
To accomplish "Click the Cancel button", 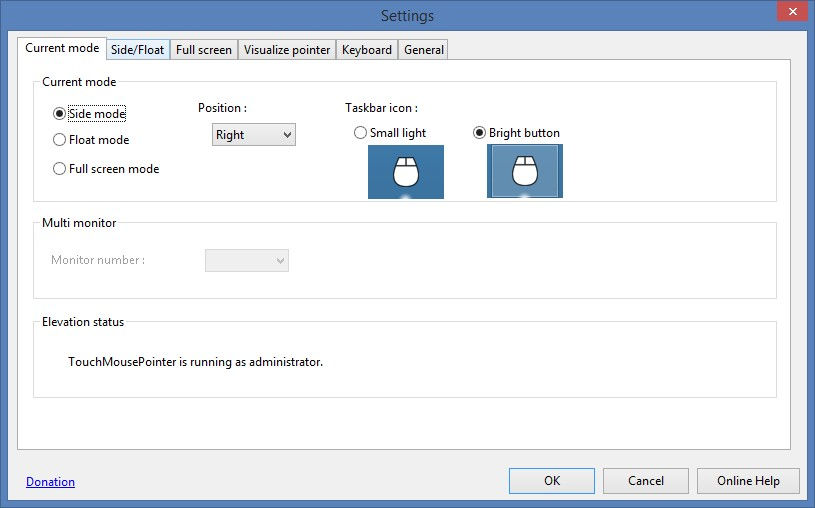I will coord(646,481).
